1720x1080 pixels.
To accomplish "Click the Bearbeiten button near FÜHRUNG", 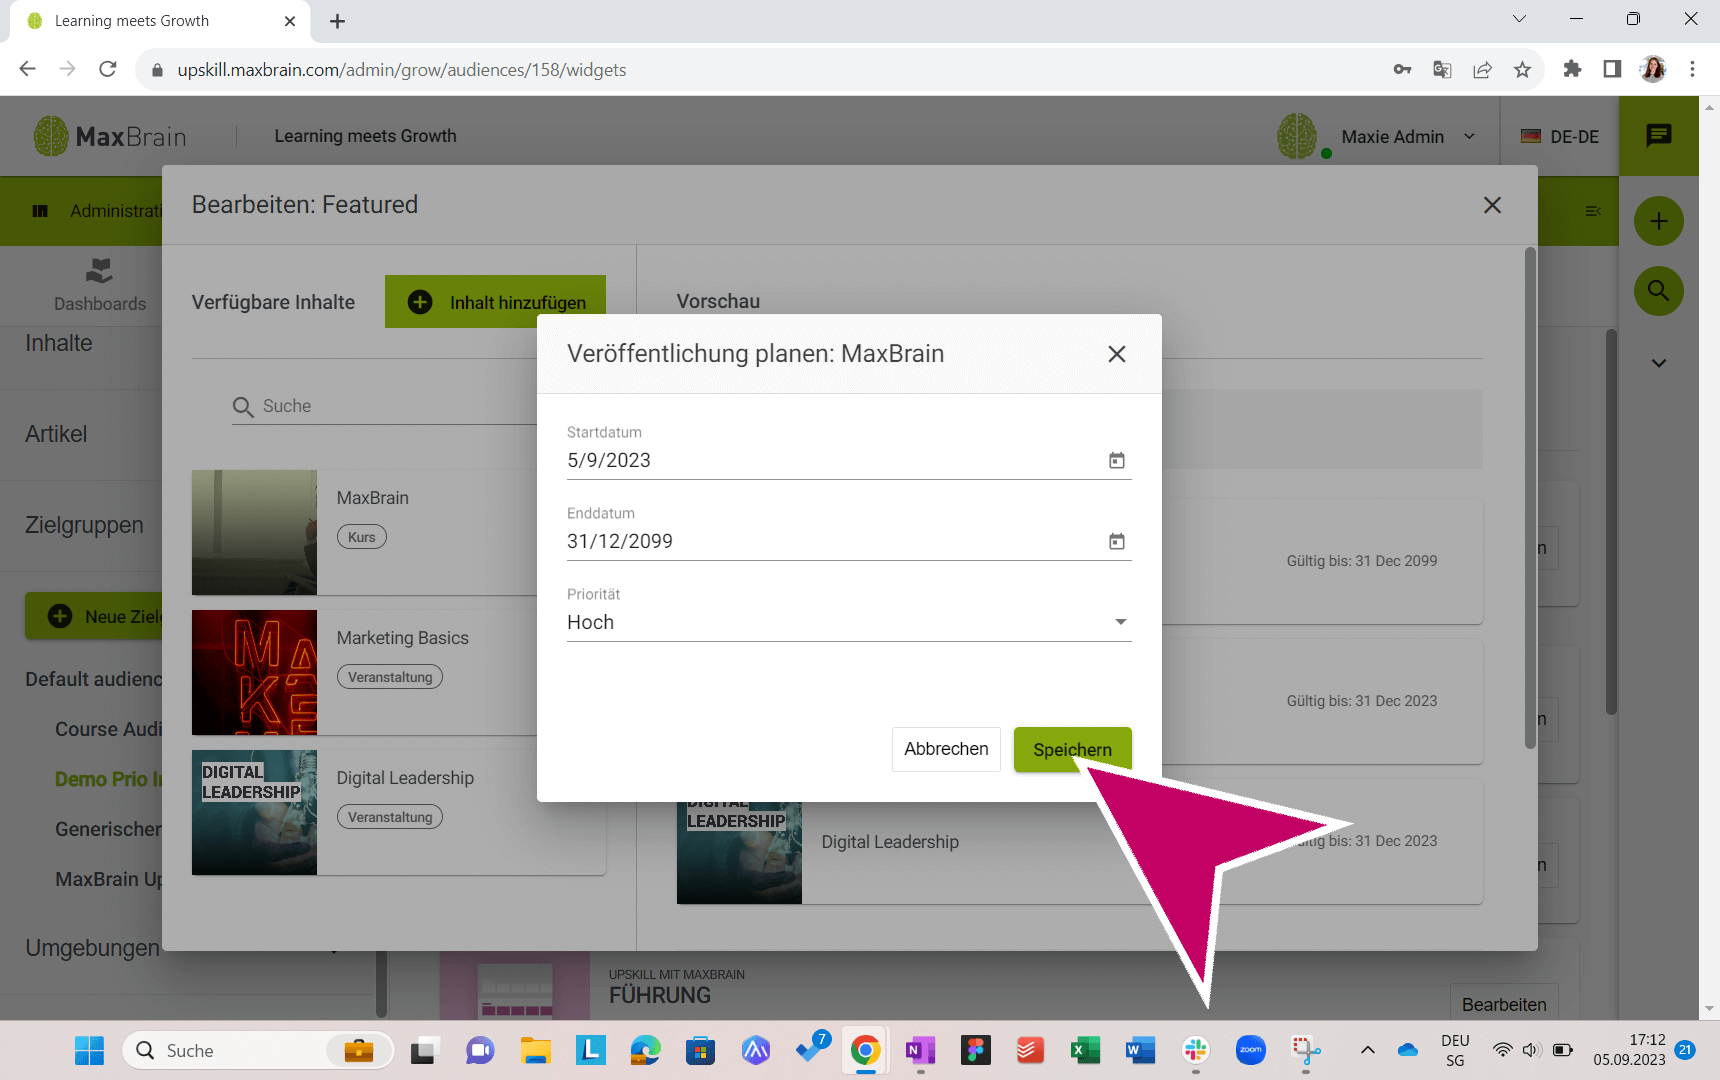I will point(1504,1004).
